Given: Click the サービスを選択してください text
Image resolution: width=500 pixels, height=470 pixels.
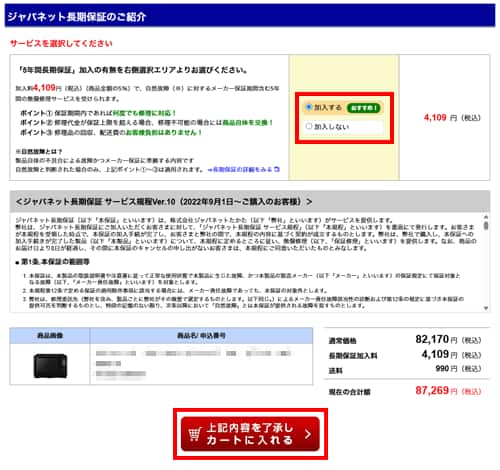Looking at the screenshot, I should point(61,43).
